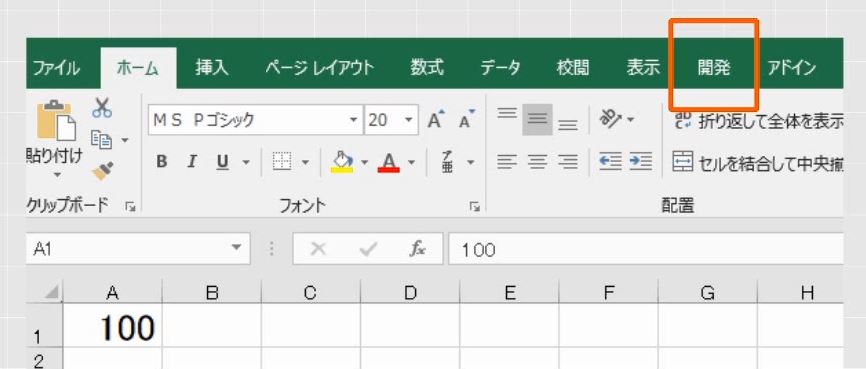Toggle italic formatting

[x=192, y=162]
